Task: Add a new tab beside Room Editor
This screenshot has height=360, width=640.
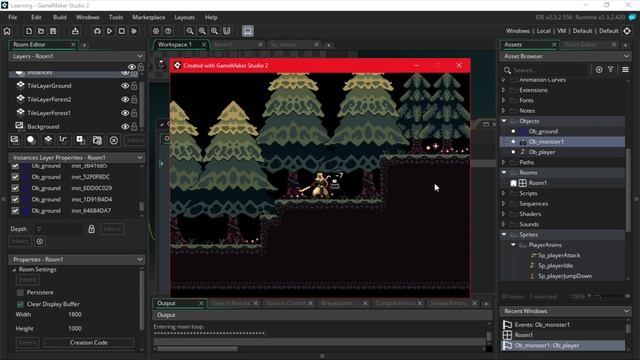Action: (84, 44)
